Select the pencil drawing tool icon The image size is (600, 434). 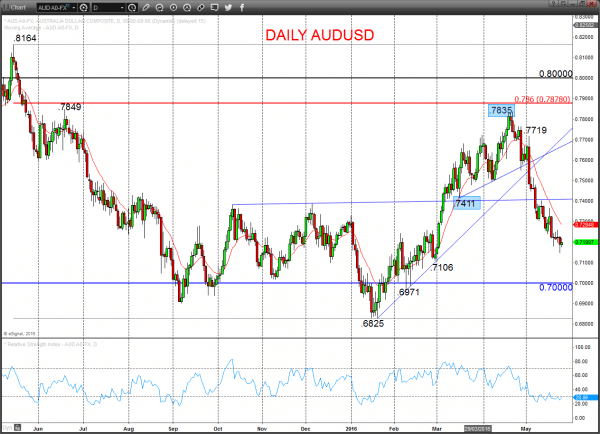click(x=146, y=8)
